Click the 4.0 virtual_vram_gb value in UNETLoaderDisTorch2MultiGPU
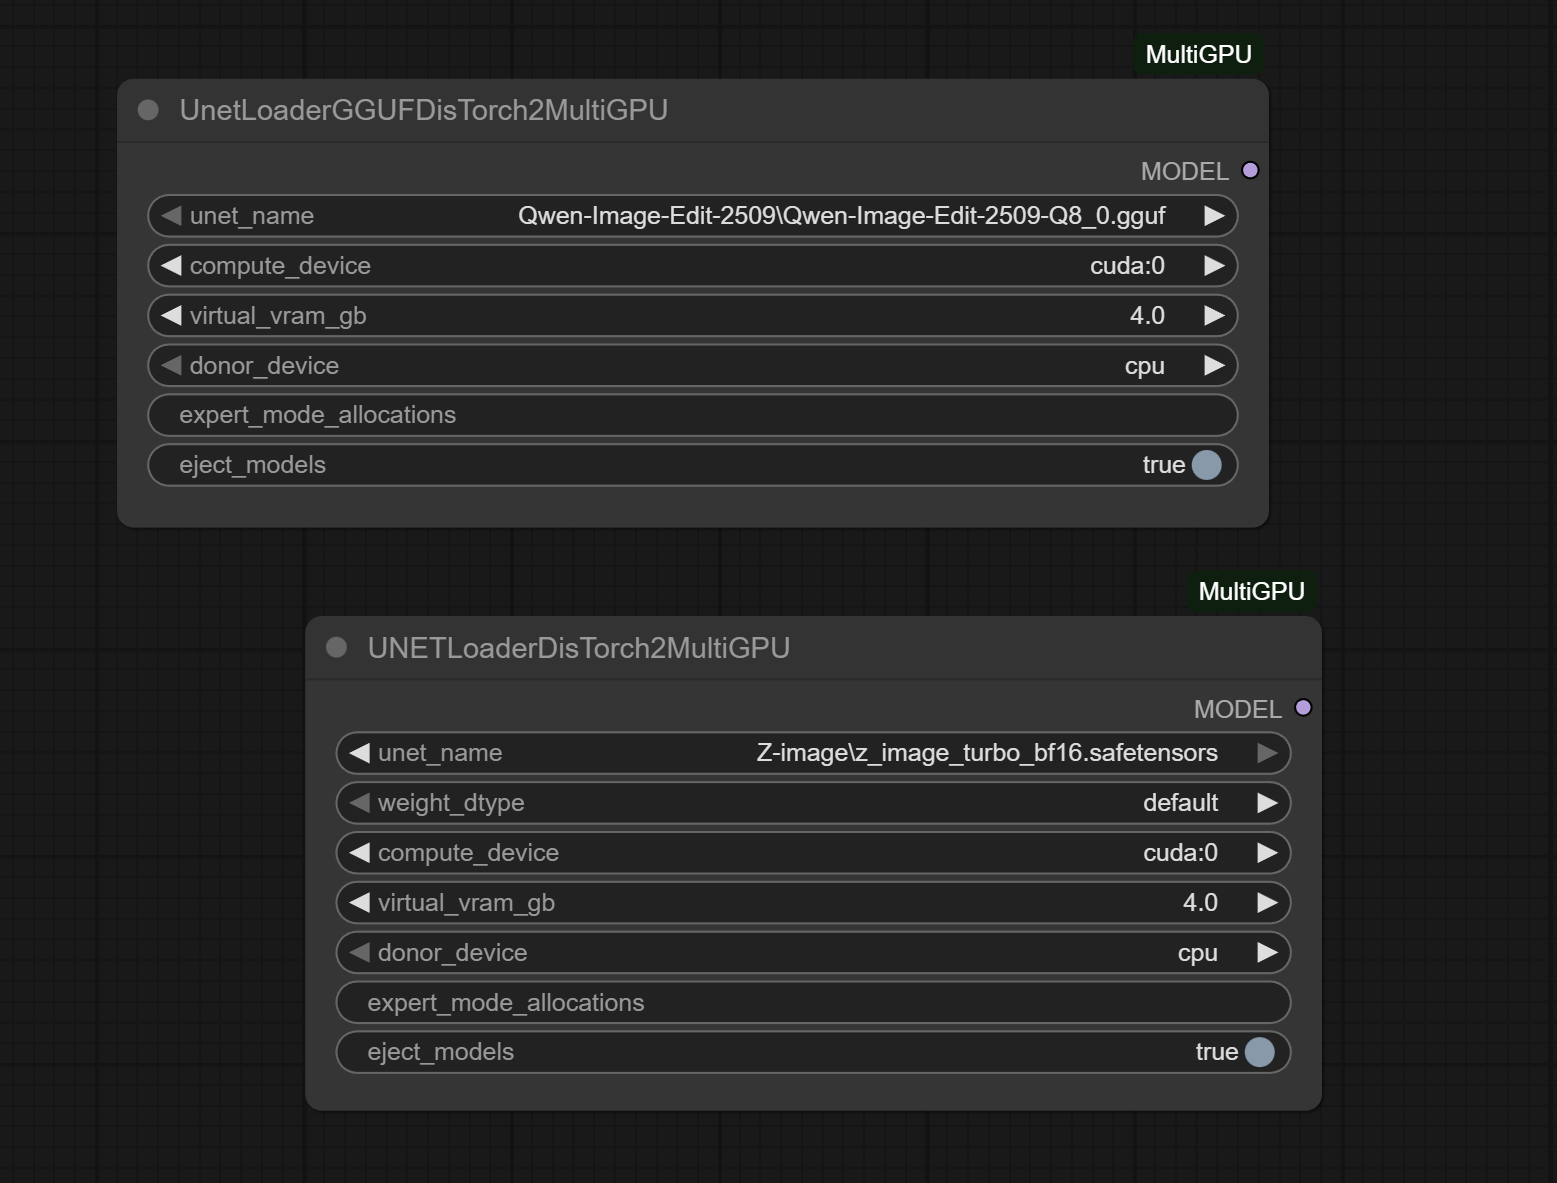This screenshot has width=1557, height=1183. coord(1200,903)
